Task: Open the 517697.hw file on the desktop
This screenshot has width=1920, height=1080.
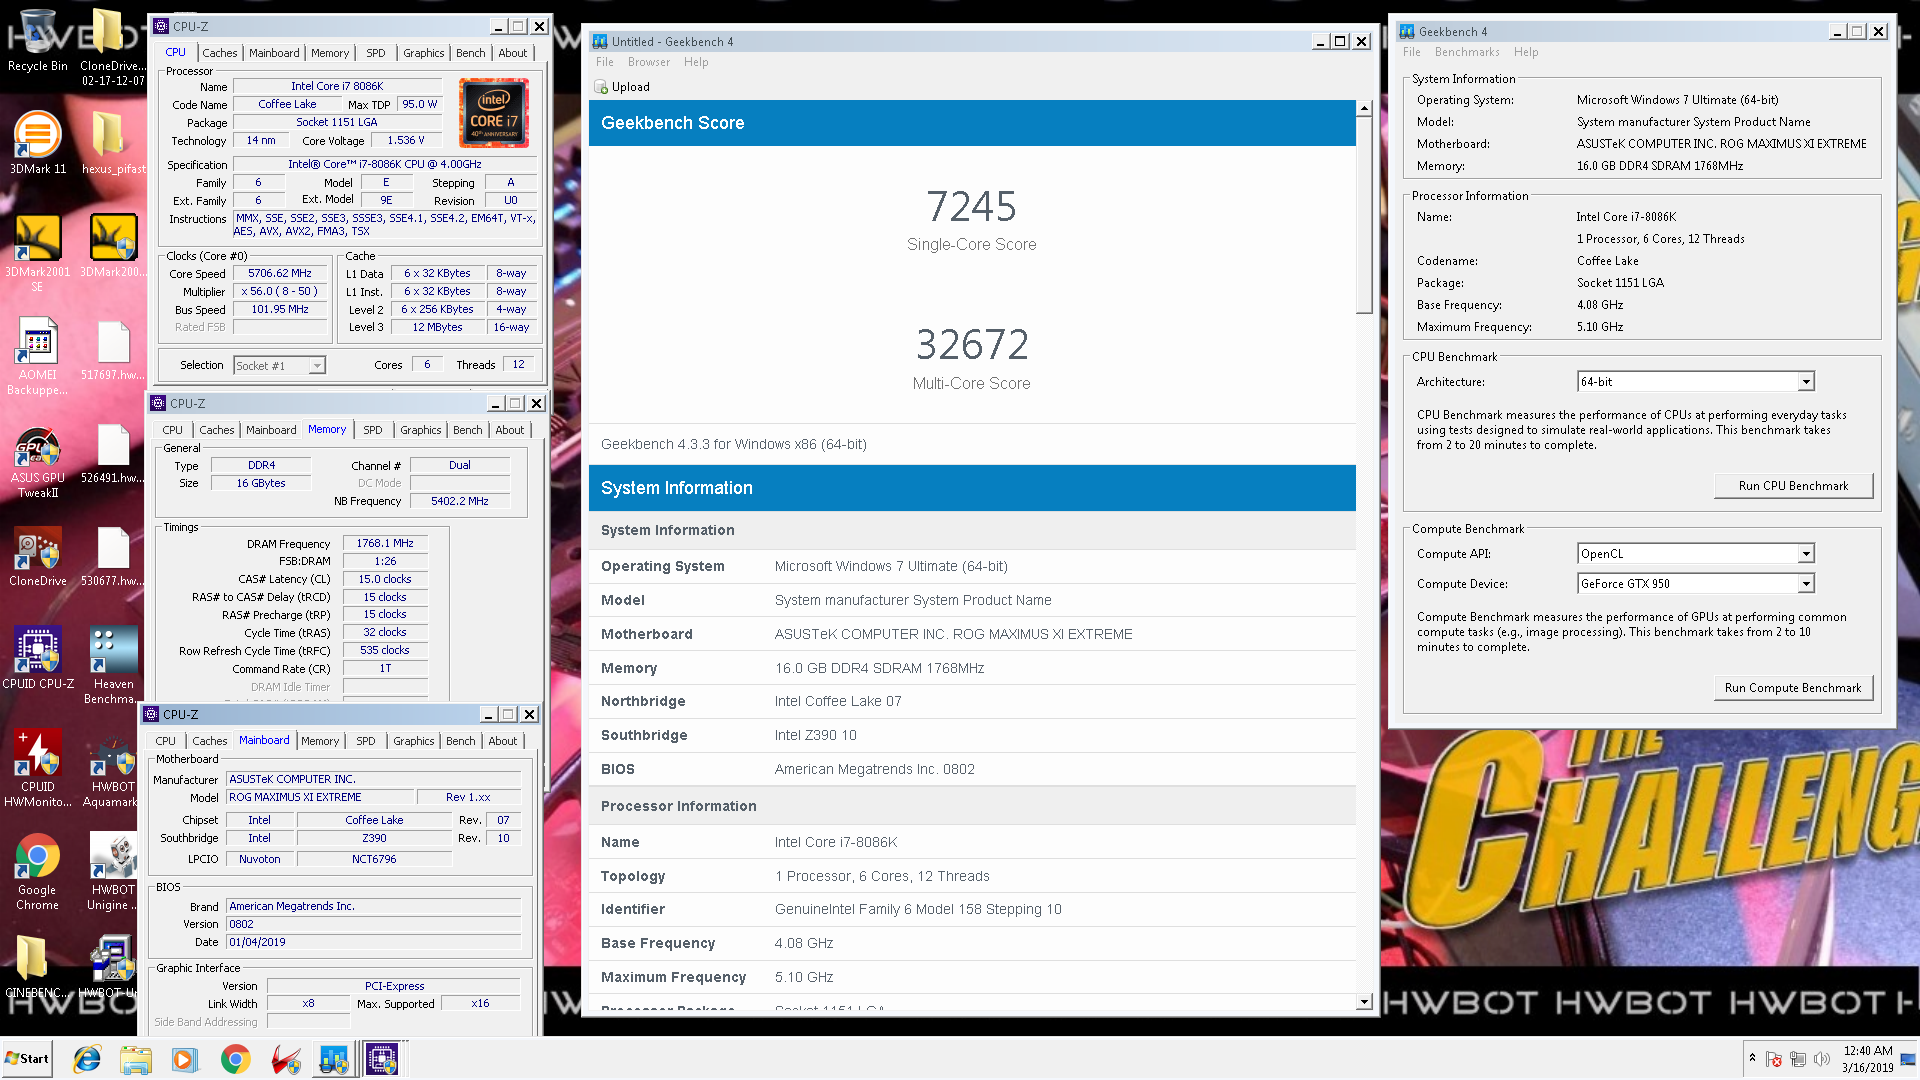Action: [112, 350]
